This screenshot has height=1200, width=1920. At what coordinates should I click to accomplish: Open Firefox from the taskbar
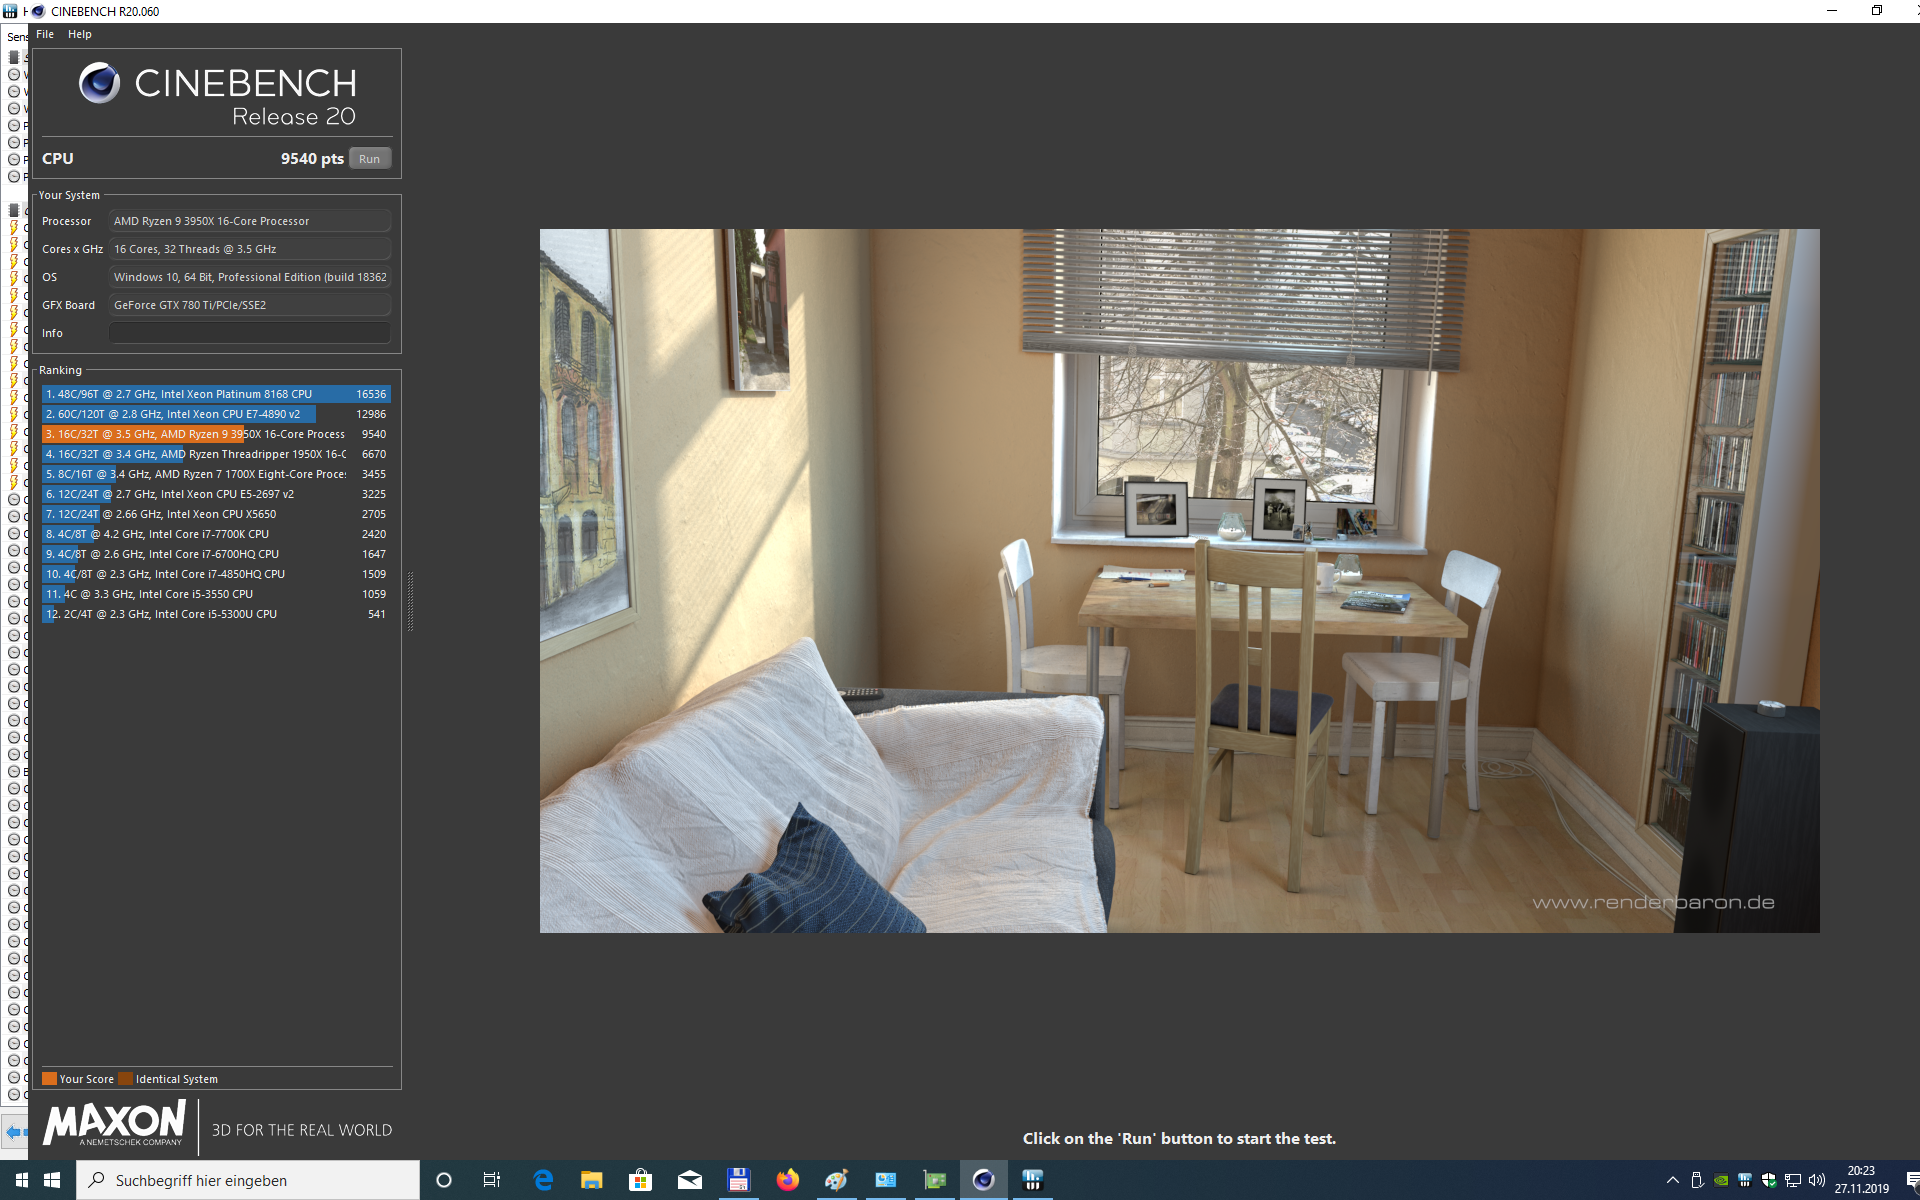pos(788,1180)
